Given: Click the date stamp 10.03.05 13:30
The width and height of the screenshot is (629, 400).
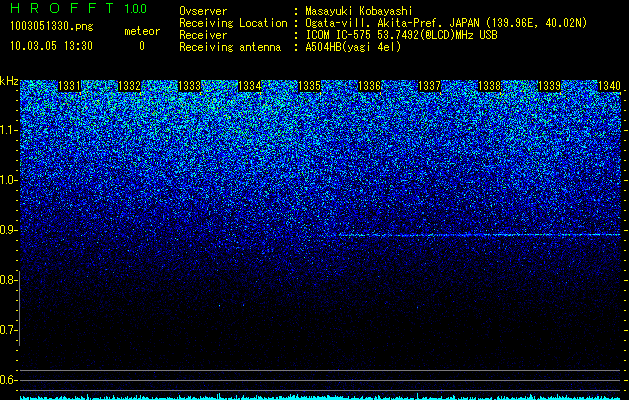Looking at the screenshot, I should click(51, 46).
